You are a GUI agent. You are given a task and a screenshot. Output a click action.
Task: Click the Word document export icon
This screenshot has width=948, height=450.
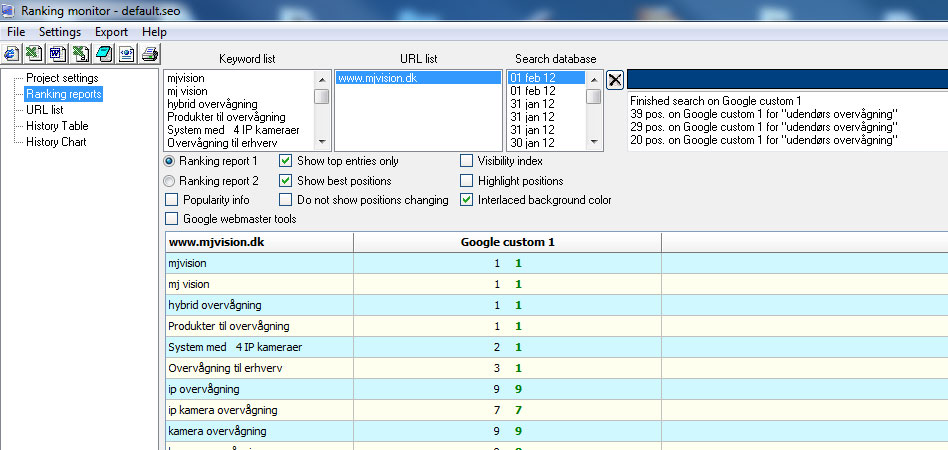57,54
